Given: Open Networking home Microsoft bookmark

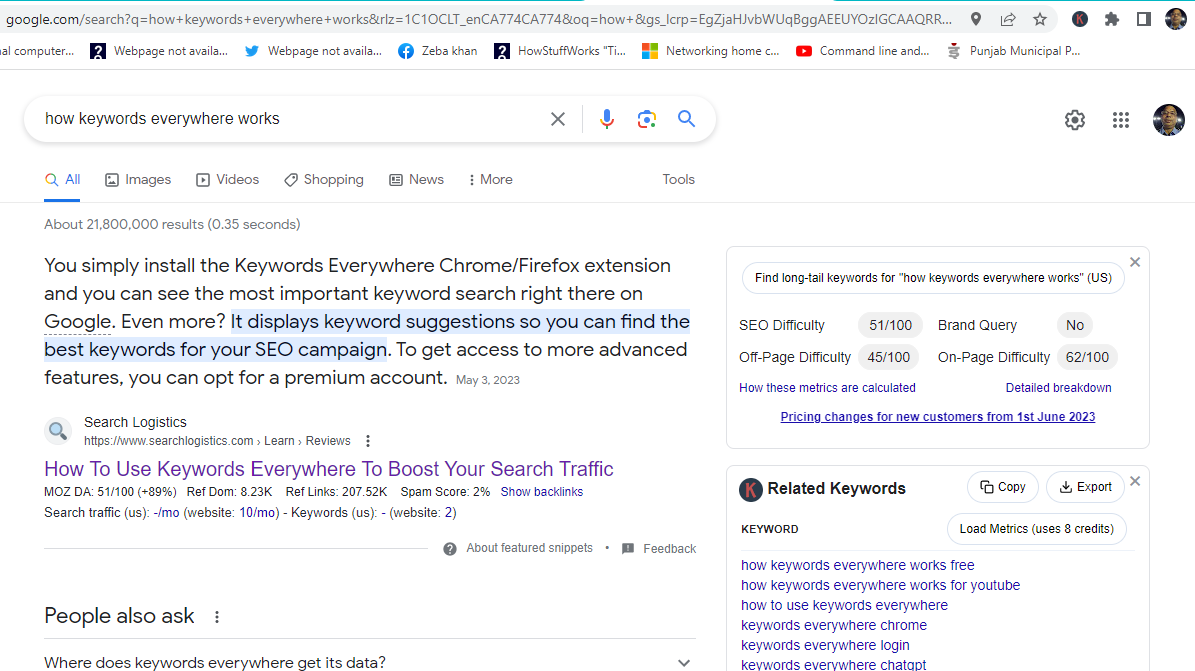Looking at the screenshot, I should click(x=711, y=51).
